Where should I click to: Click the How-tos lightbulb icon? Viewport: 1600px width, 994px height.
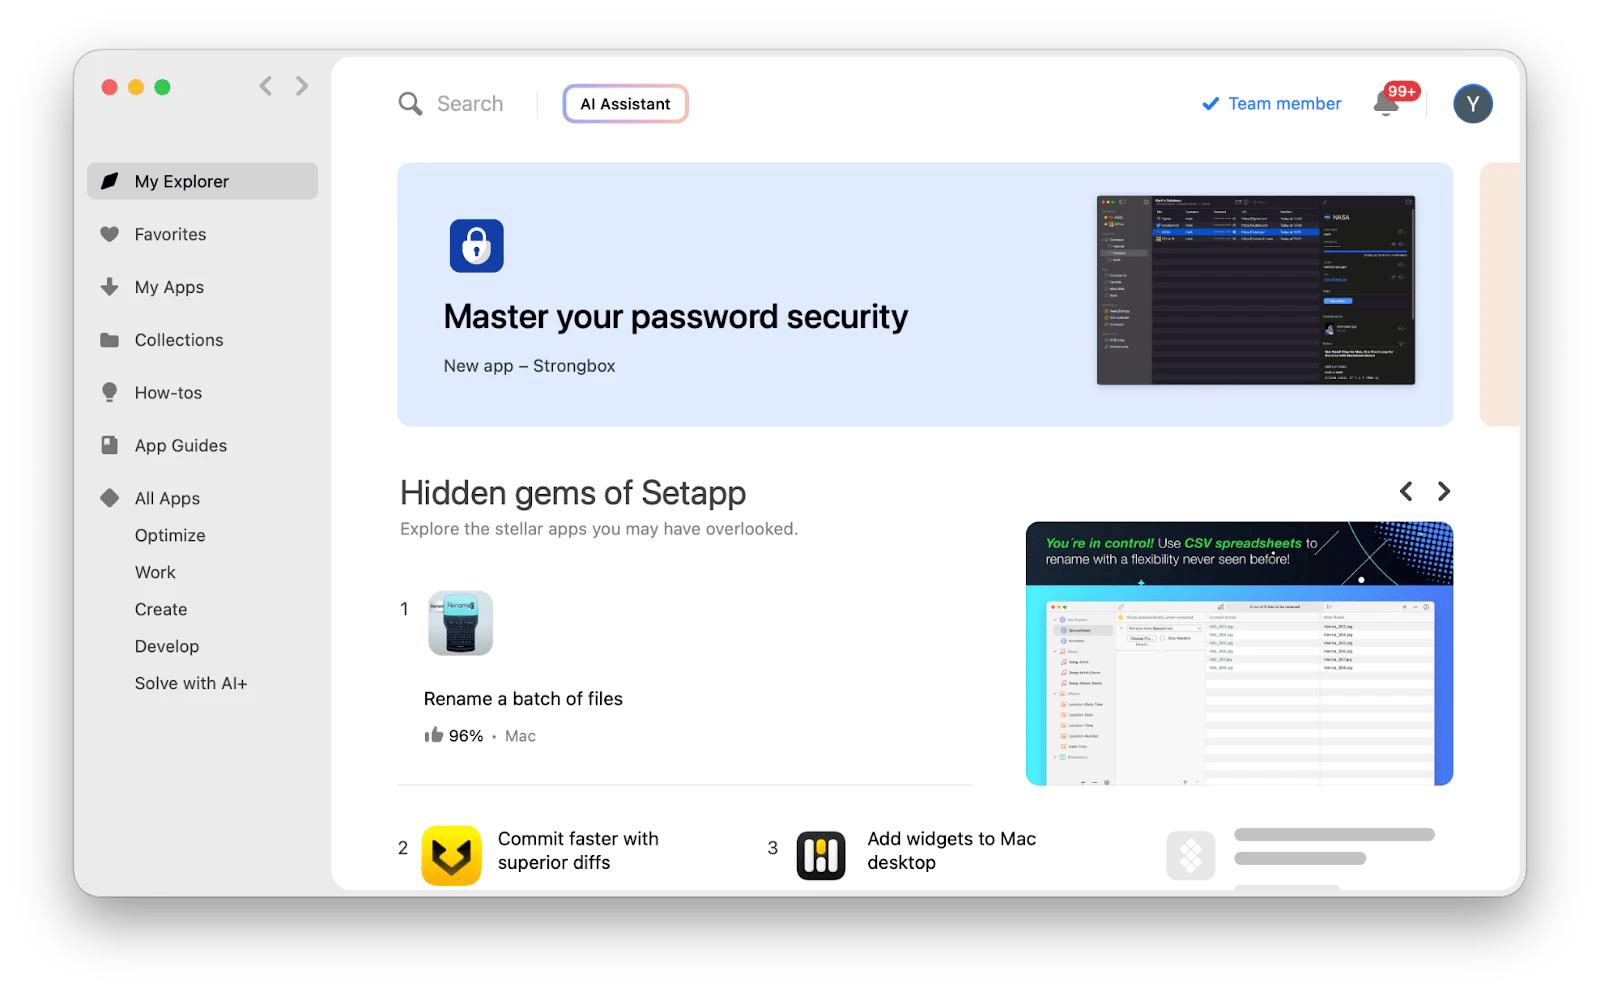(x=110, y=392)
